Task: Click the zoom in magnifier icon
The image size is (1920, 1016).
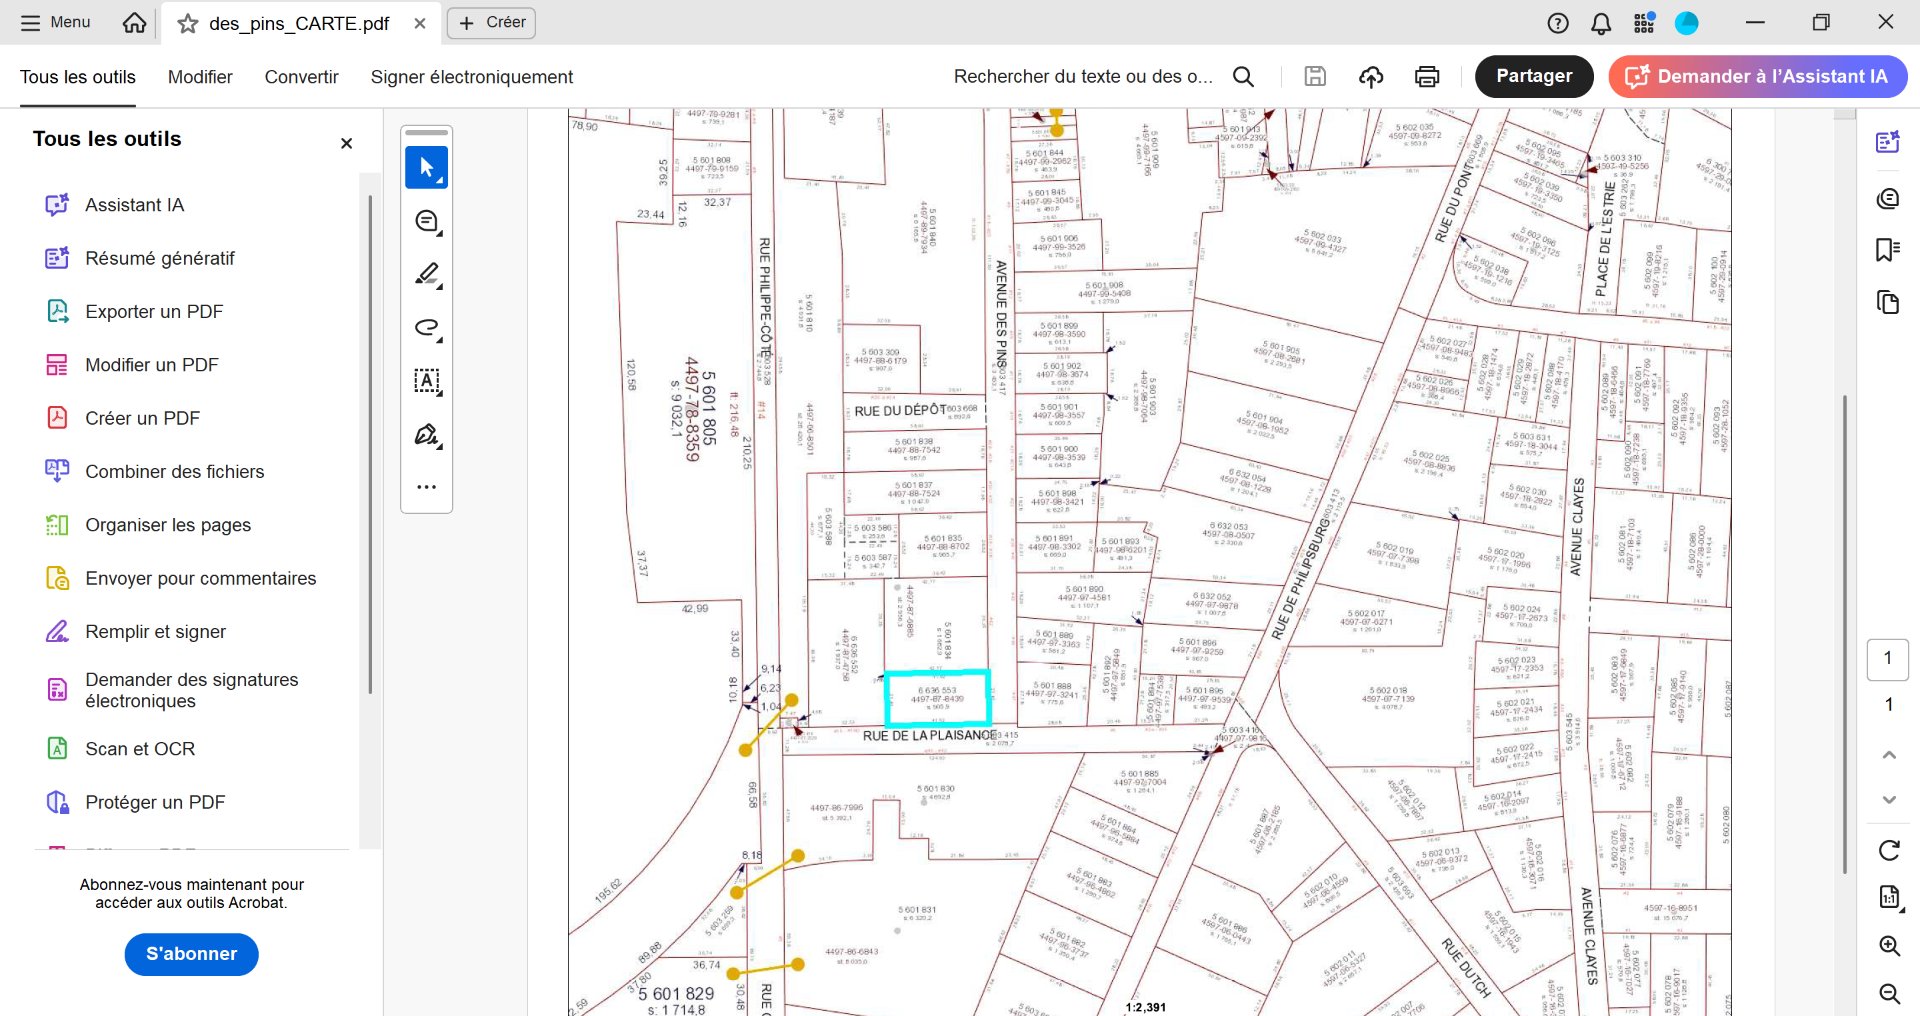Action: click(1889, 946)
